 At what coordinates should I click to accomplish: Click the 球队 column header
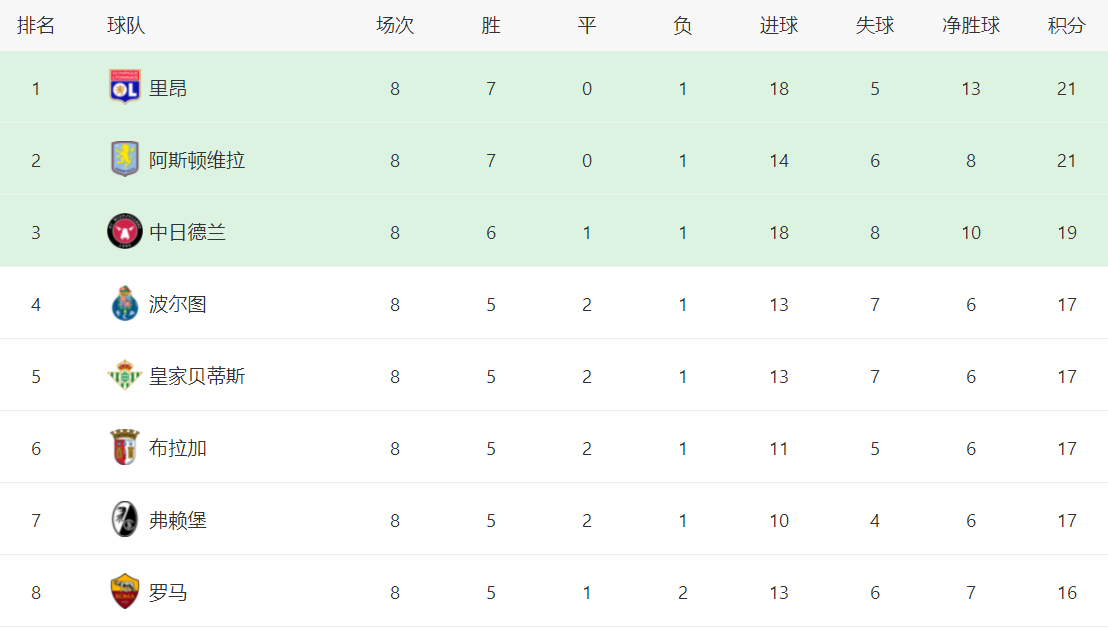127,26
